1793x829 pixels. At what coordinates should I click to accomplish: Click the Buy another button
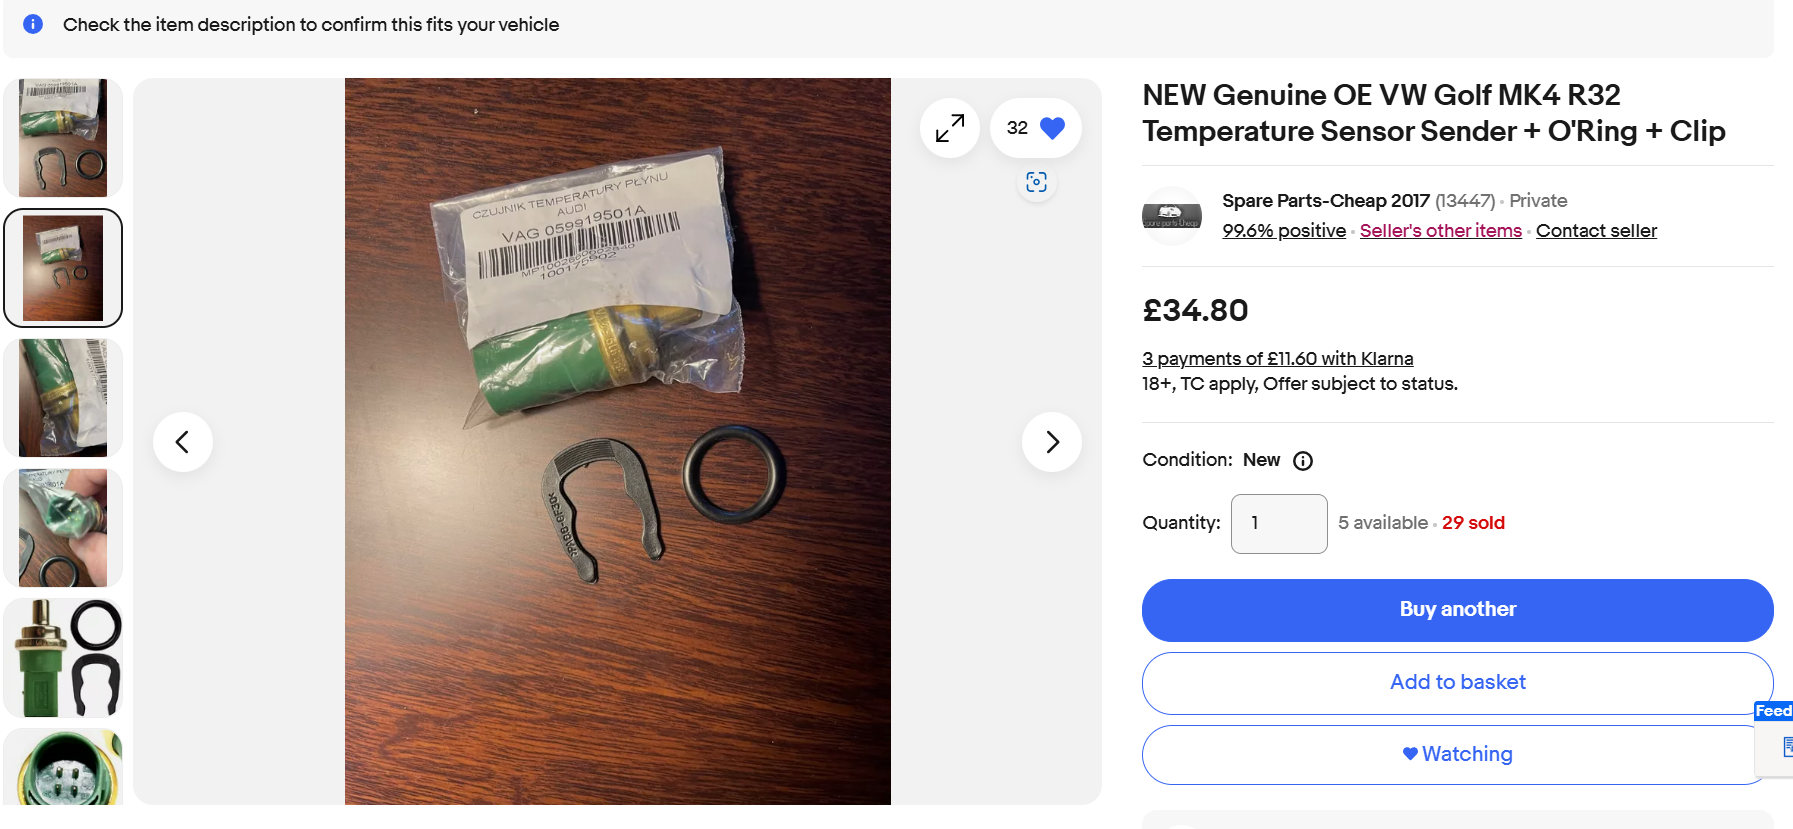pos(1458,610)
